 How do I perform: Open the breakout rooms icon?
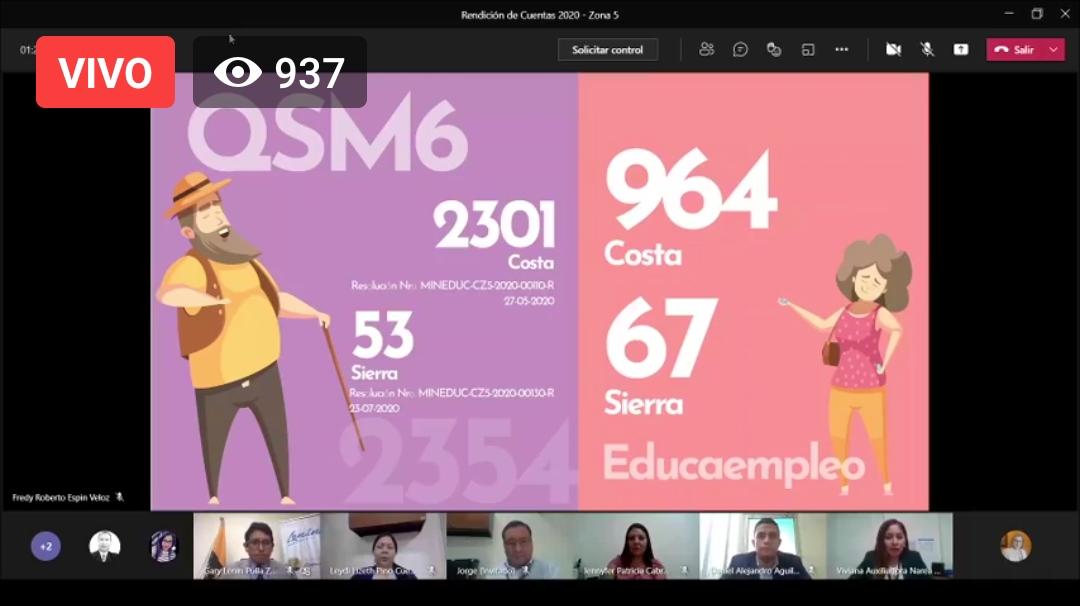(x=807, y=50)
